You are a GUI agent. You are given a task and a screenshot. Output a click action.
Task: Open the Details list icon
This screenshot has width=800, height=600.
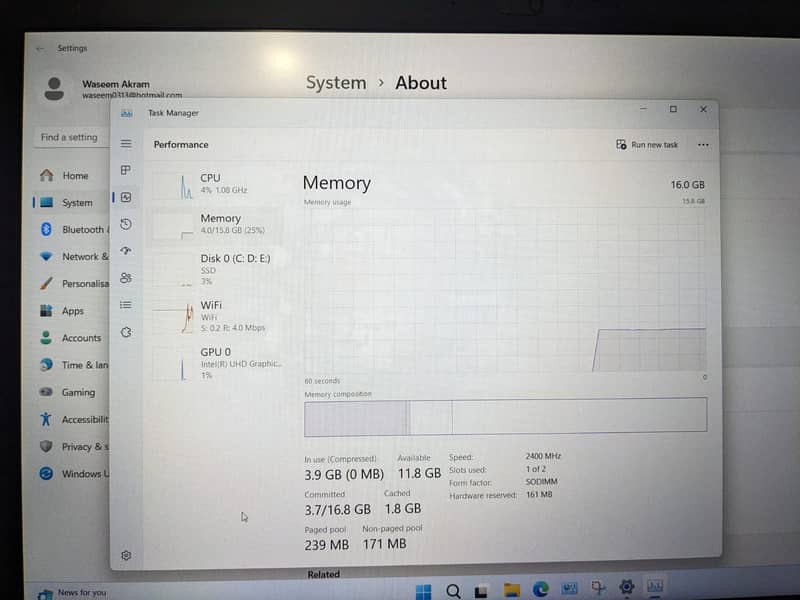pos(126,305)
